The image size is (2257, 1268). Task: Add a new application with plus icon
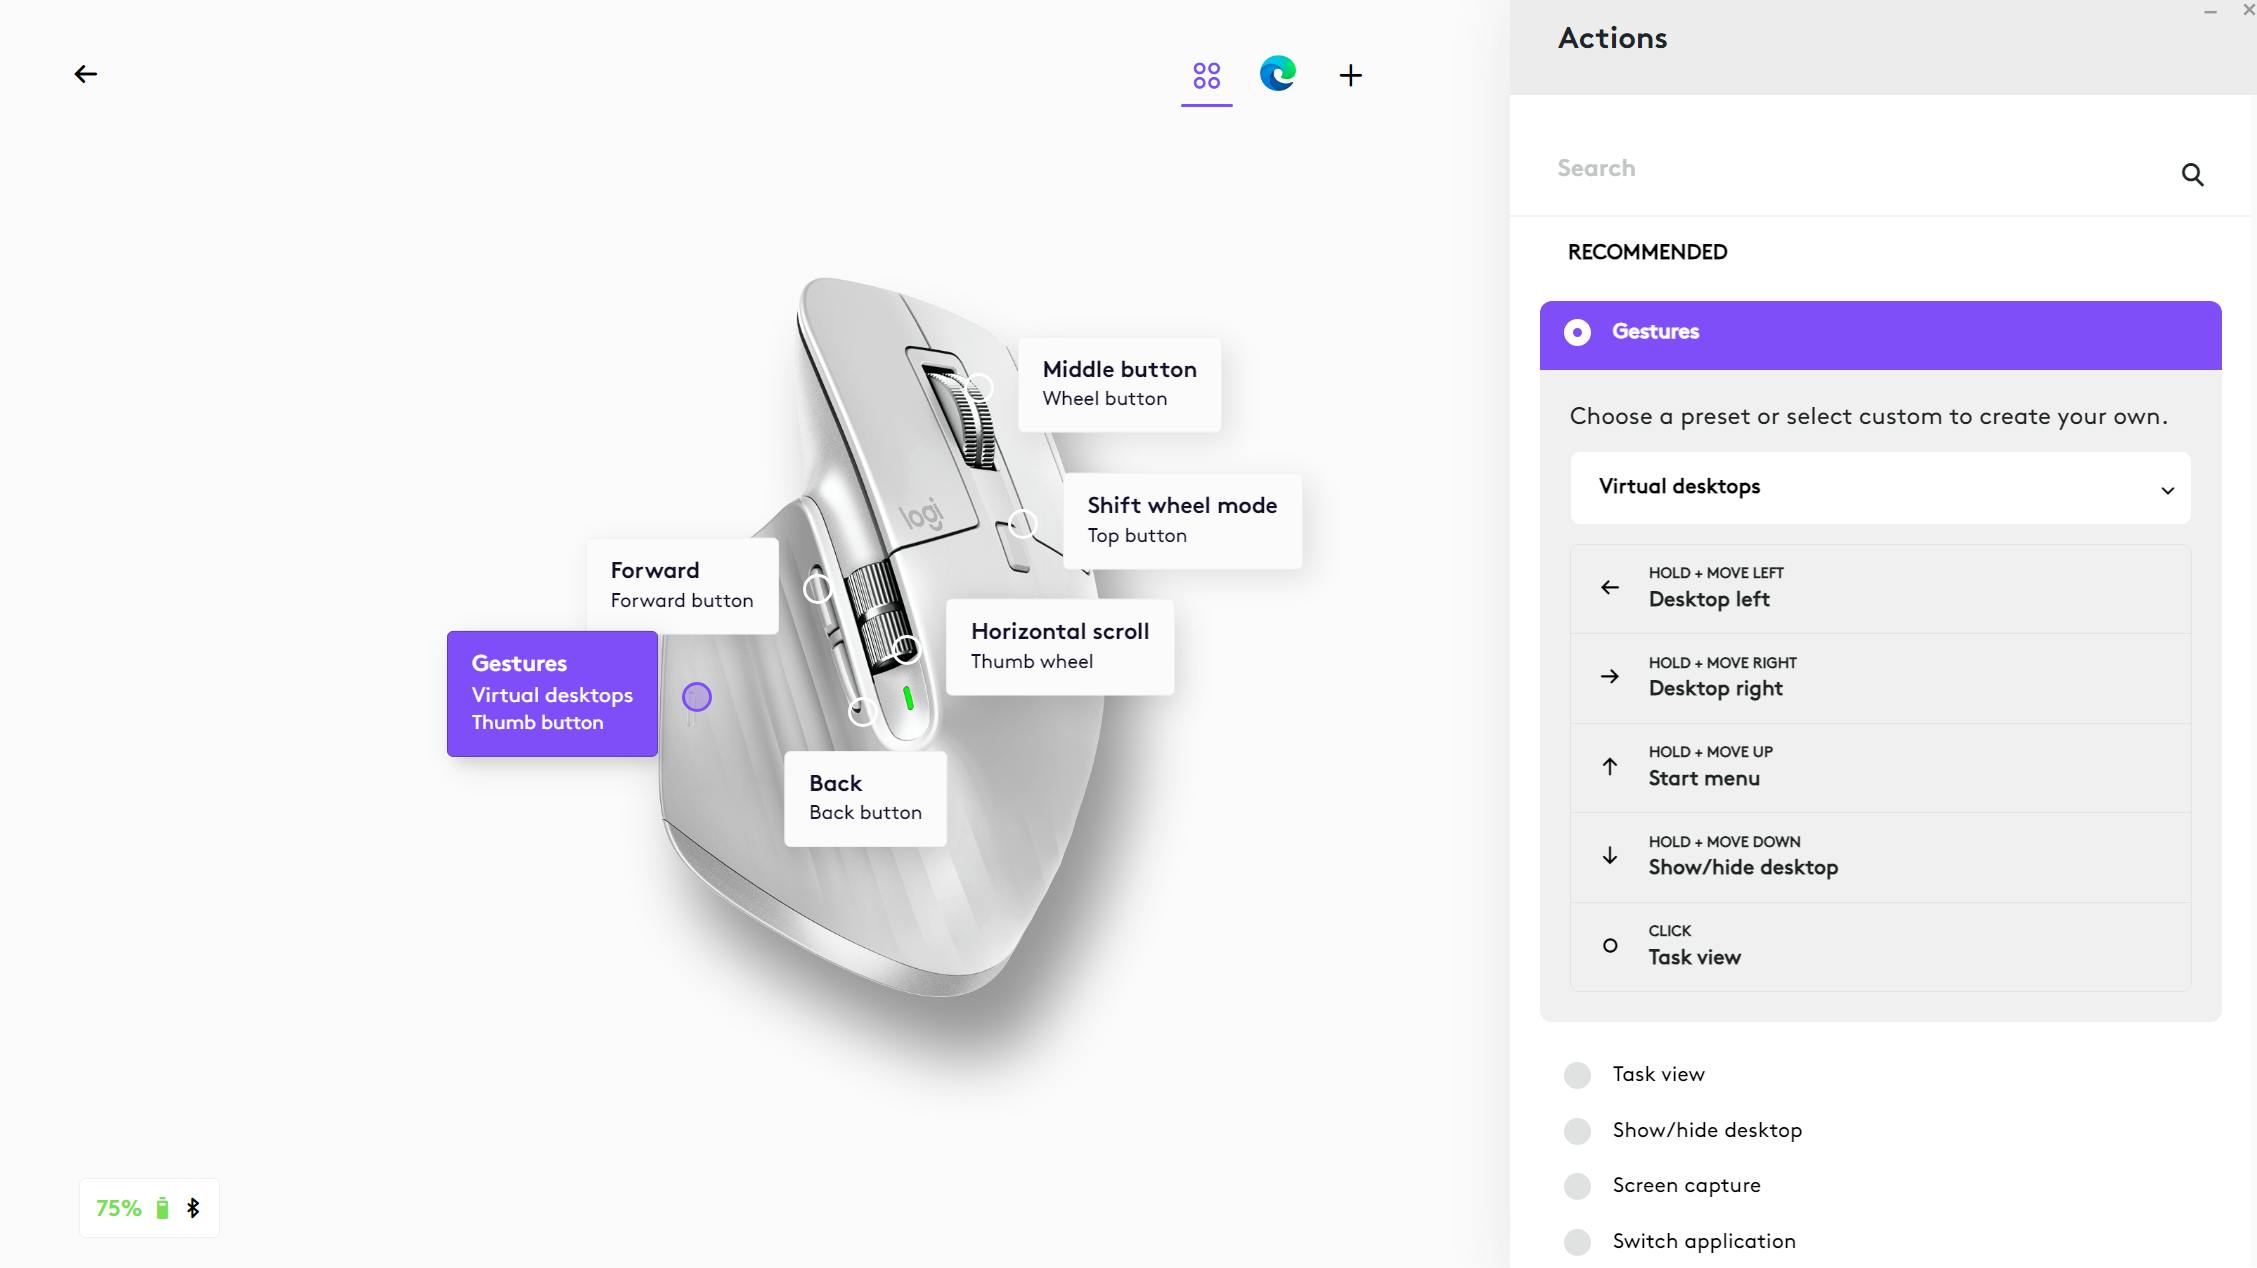click(x=1350, y=75)
